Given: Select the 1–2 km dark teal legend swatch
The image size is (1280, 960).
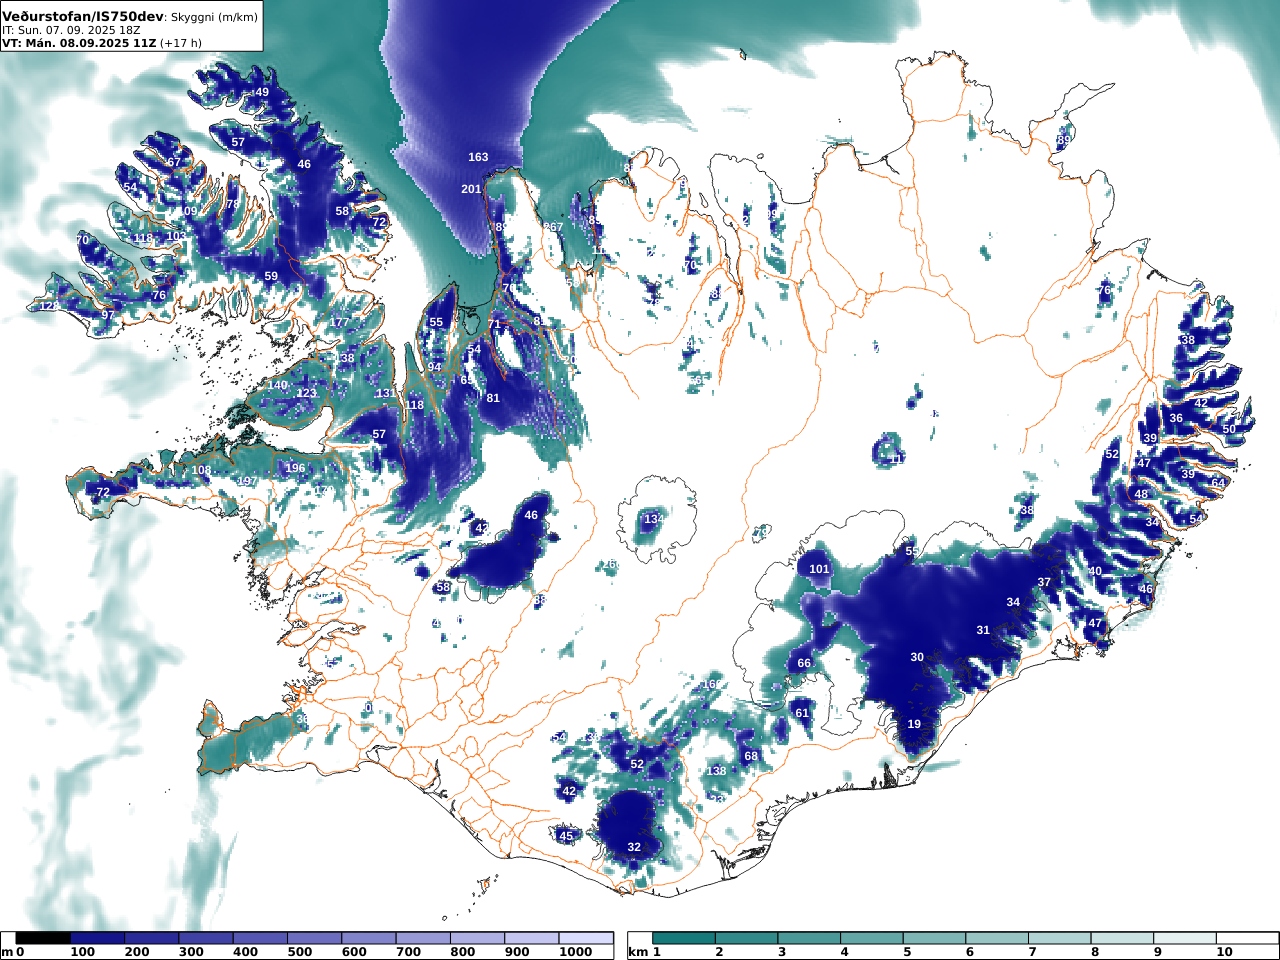Looking at the screenshot, I should 684,938.
